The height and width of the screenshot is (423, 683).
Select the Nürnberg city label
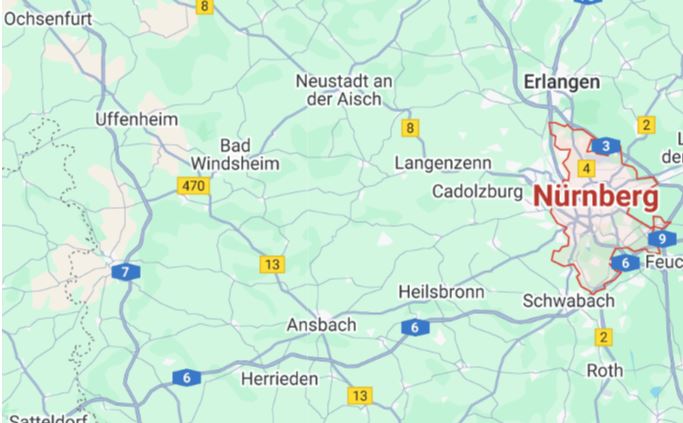coord(596,197)
